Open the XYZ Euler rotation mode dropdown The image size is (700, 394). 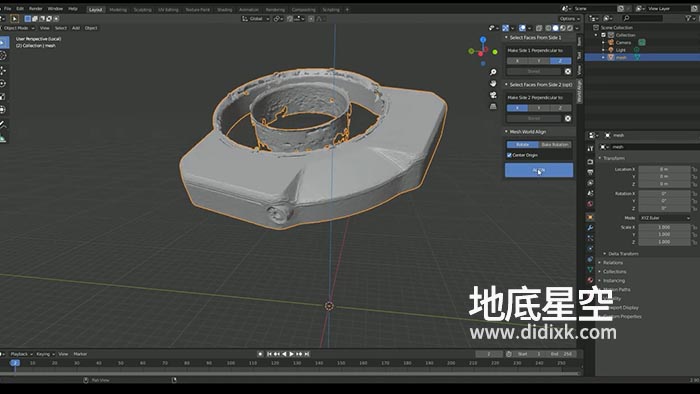(x=665, y=218)
